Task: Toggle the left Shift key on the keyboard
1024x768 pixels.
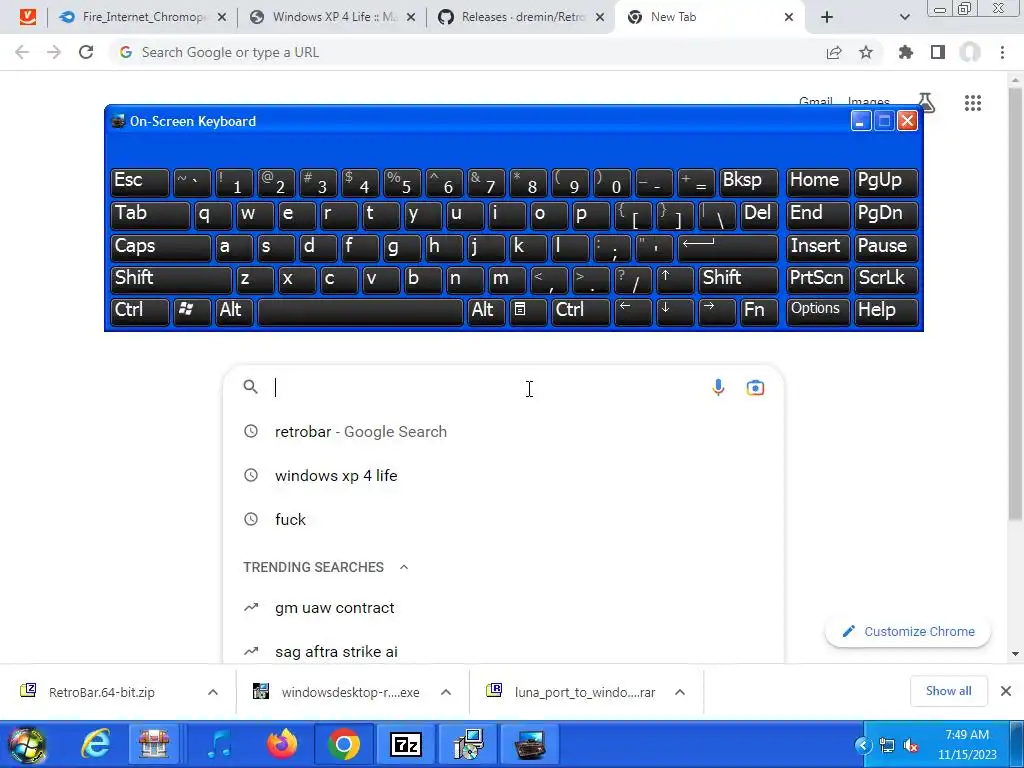Action: 172,280
